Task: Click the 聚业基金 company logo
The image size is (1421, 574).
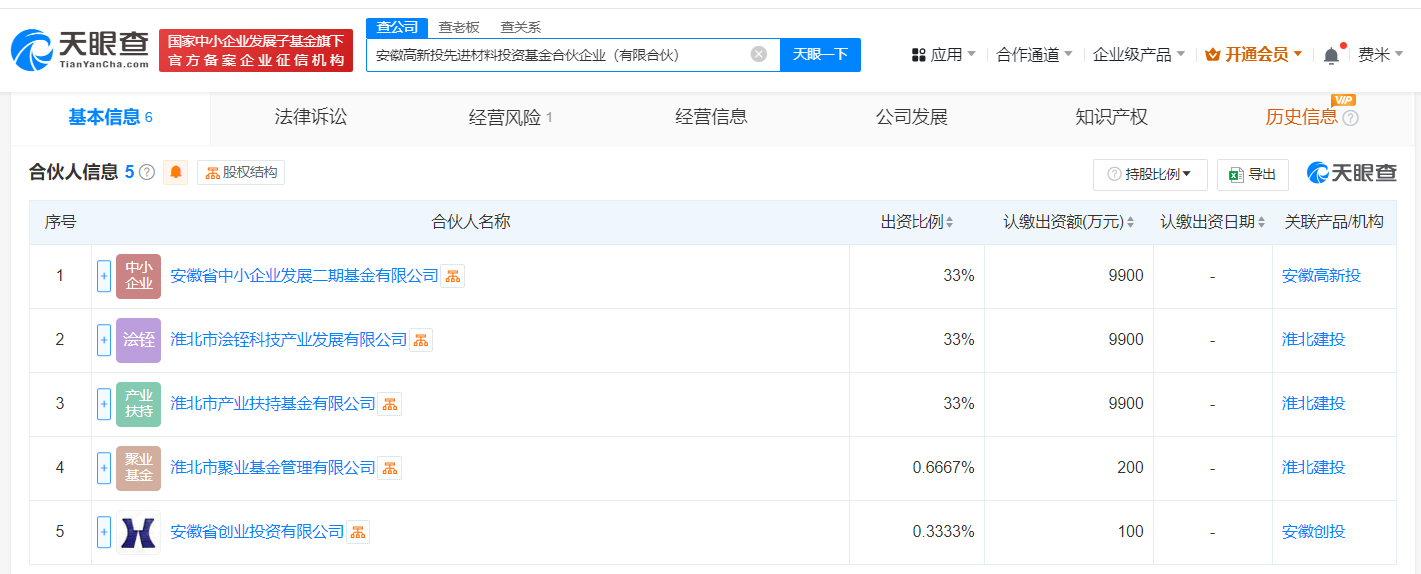Action: pyautogui.click(x=138, y=468)
